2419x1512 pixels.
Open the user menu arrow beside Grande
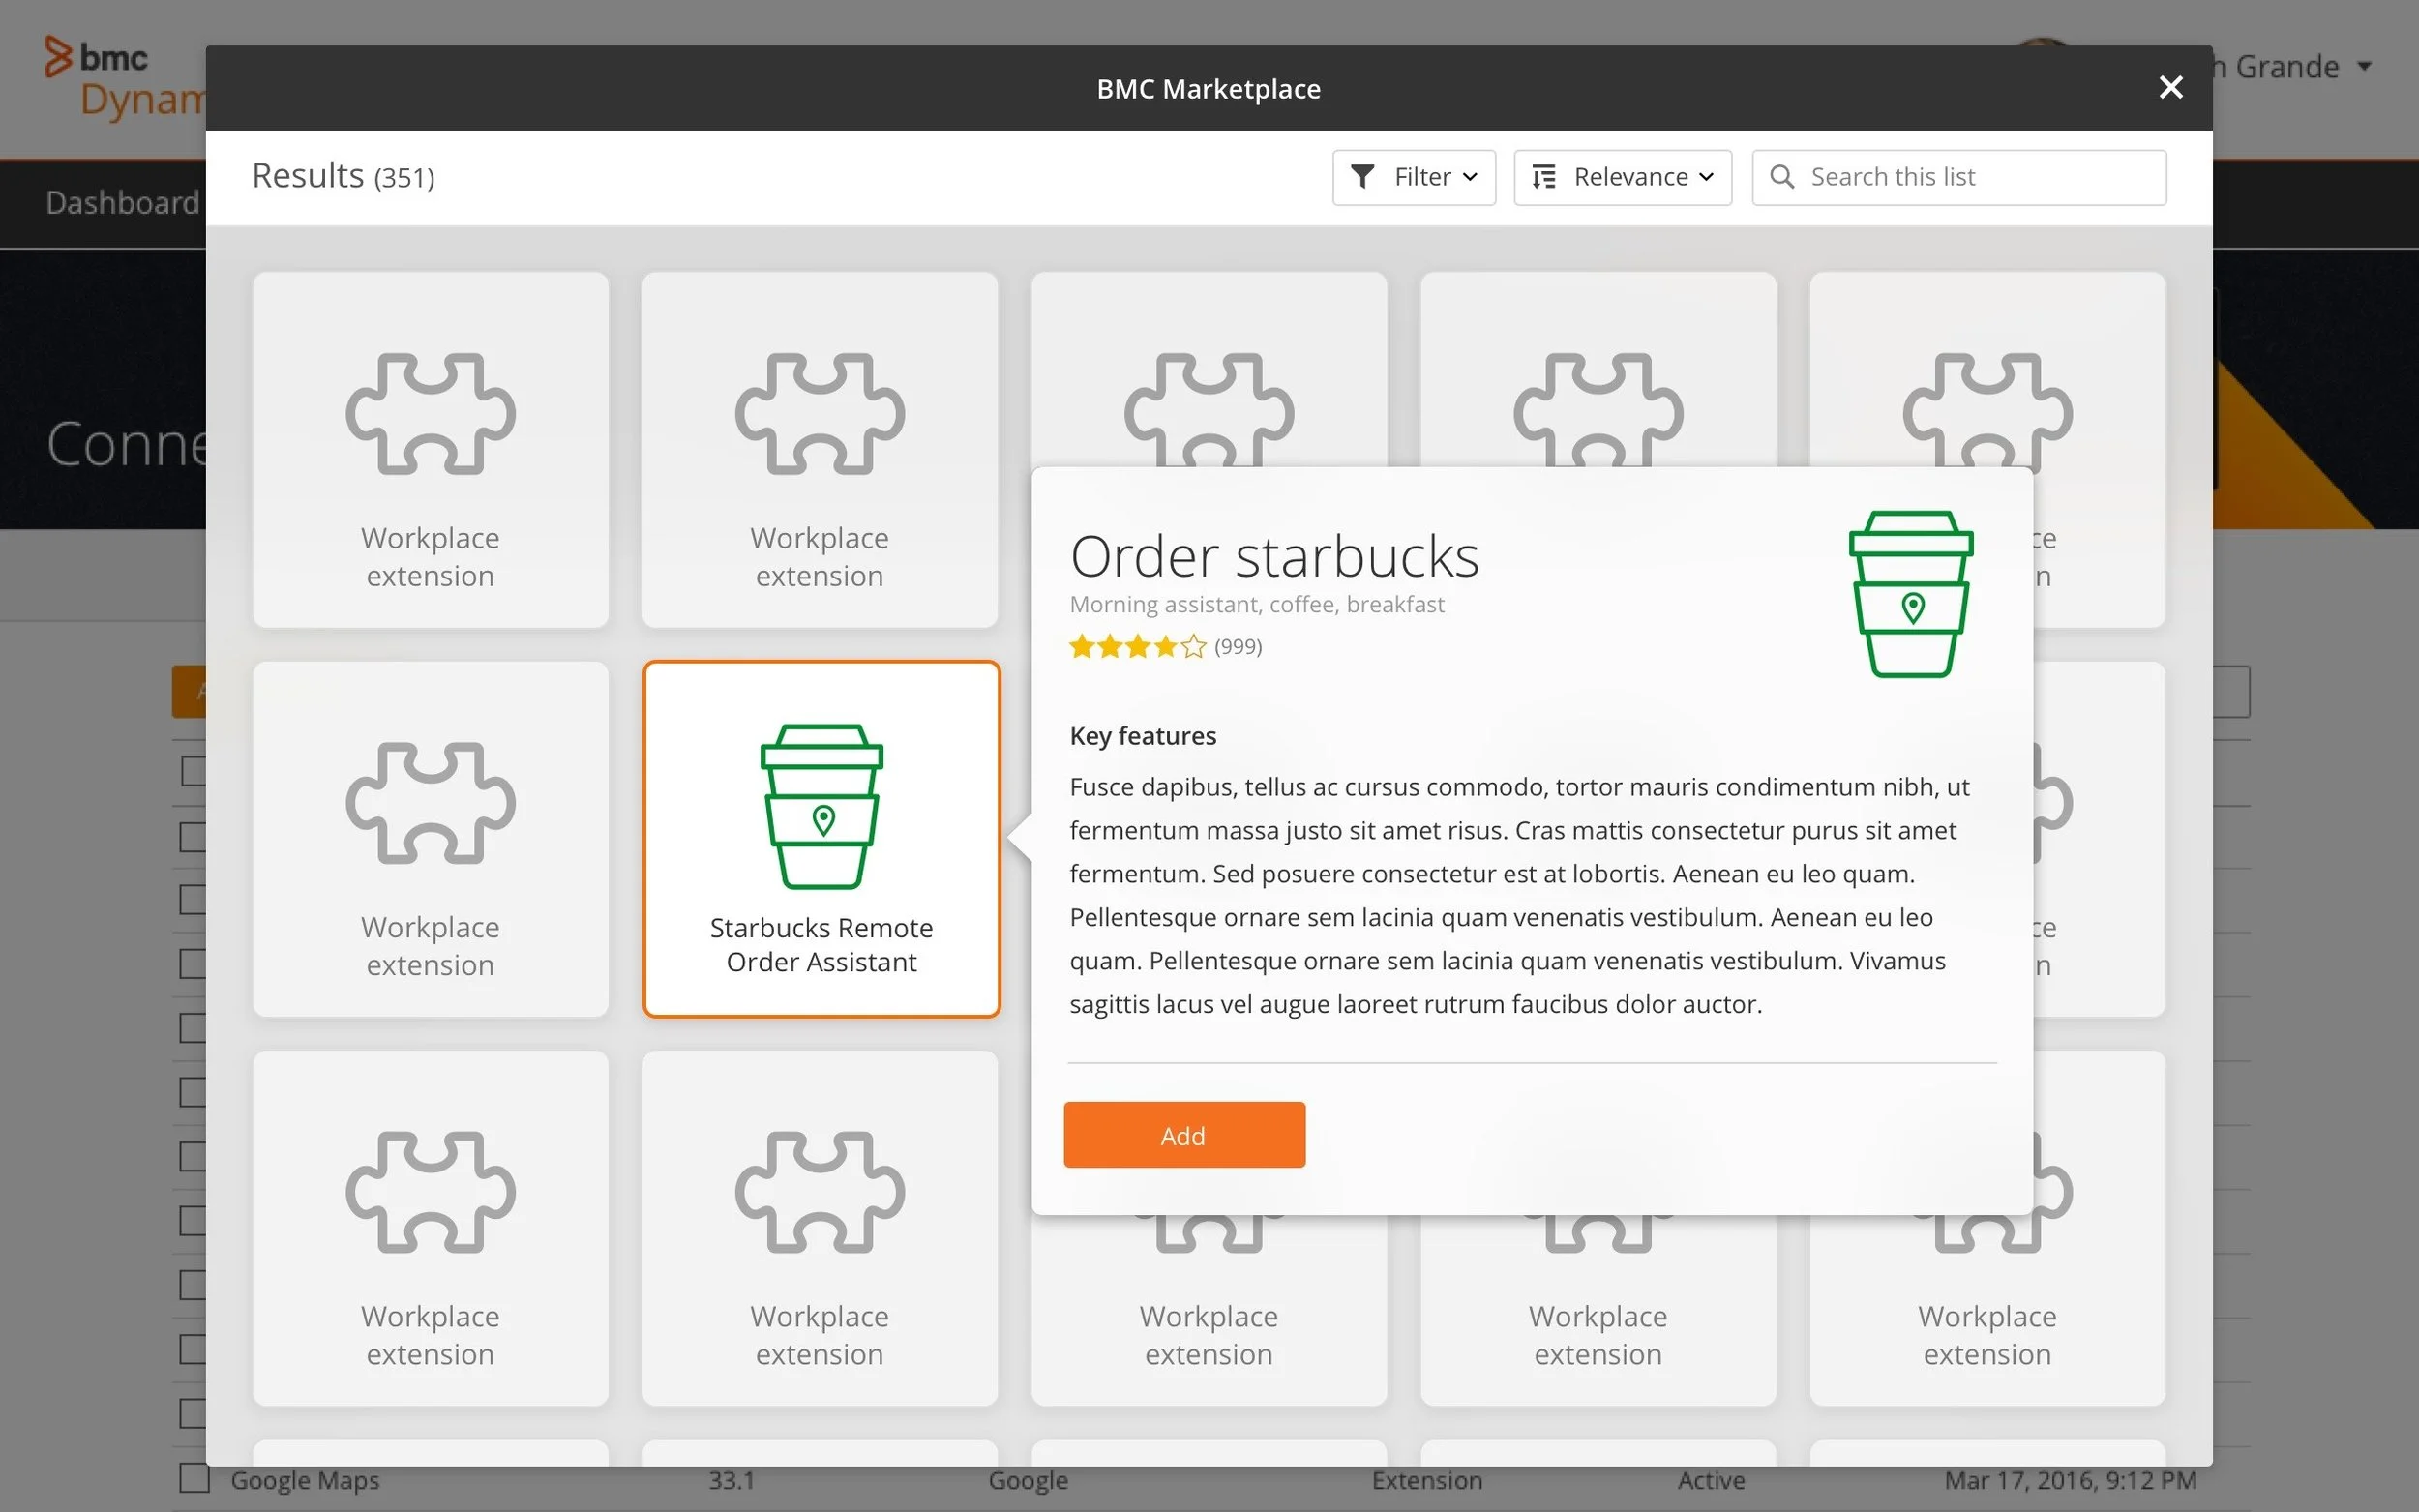(x=2364, y=67)
